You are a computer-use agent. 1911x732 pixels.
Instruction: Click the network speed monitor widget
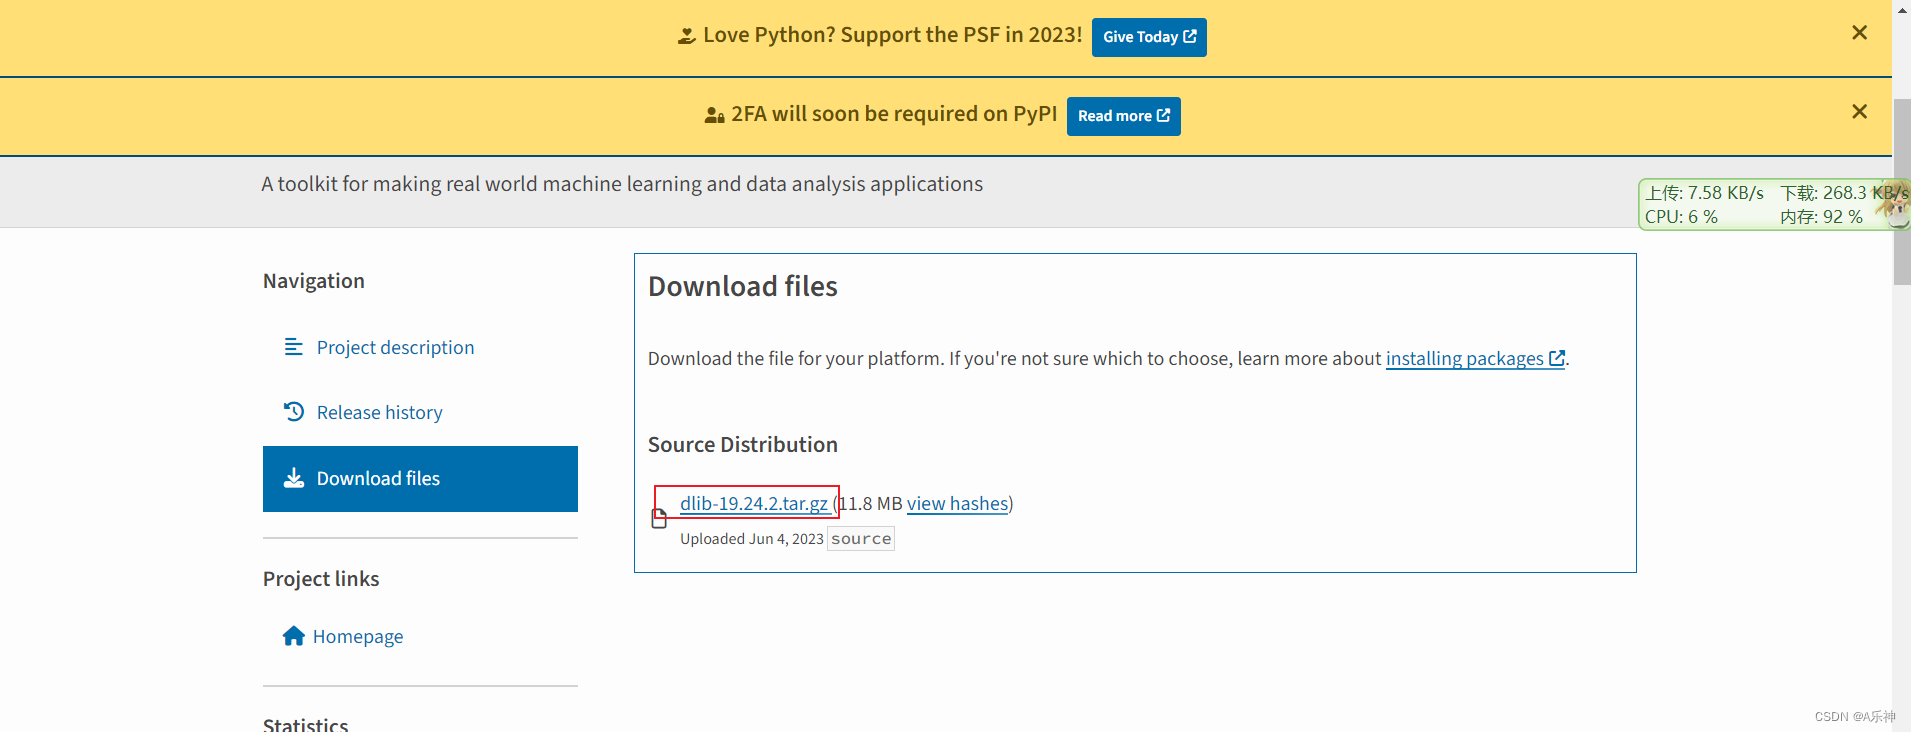[x=1774, y=204]
